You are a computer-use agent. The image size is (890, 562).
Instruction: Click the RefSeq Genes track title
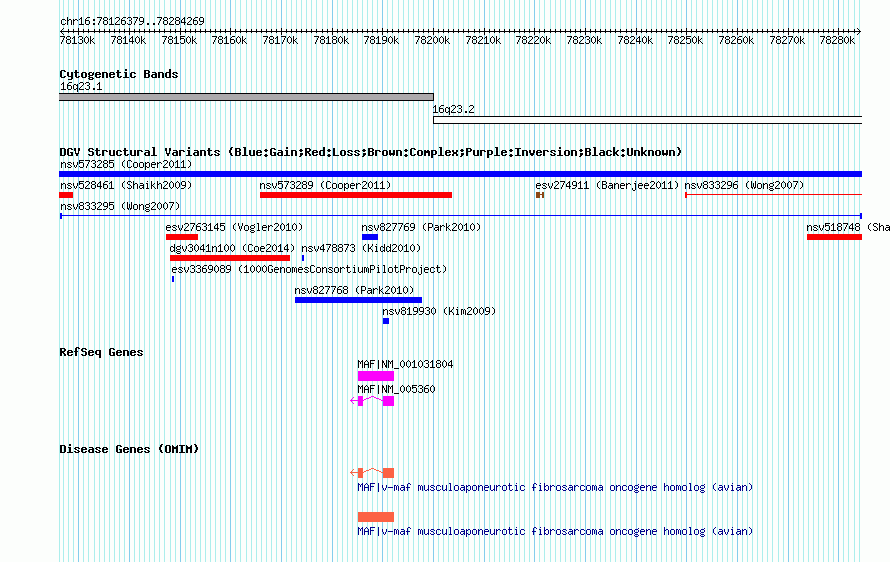[101, 352]
